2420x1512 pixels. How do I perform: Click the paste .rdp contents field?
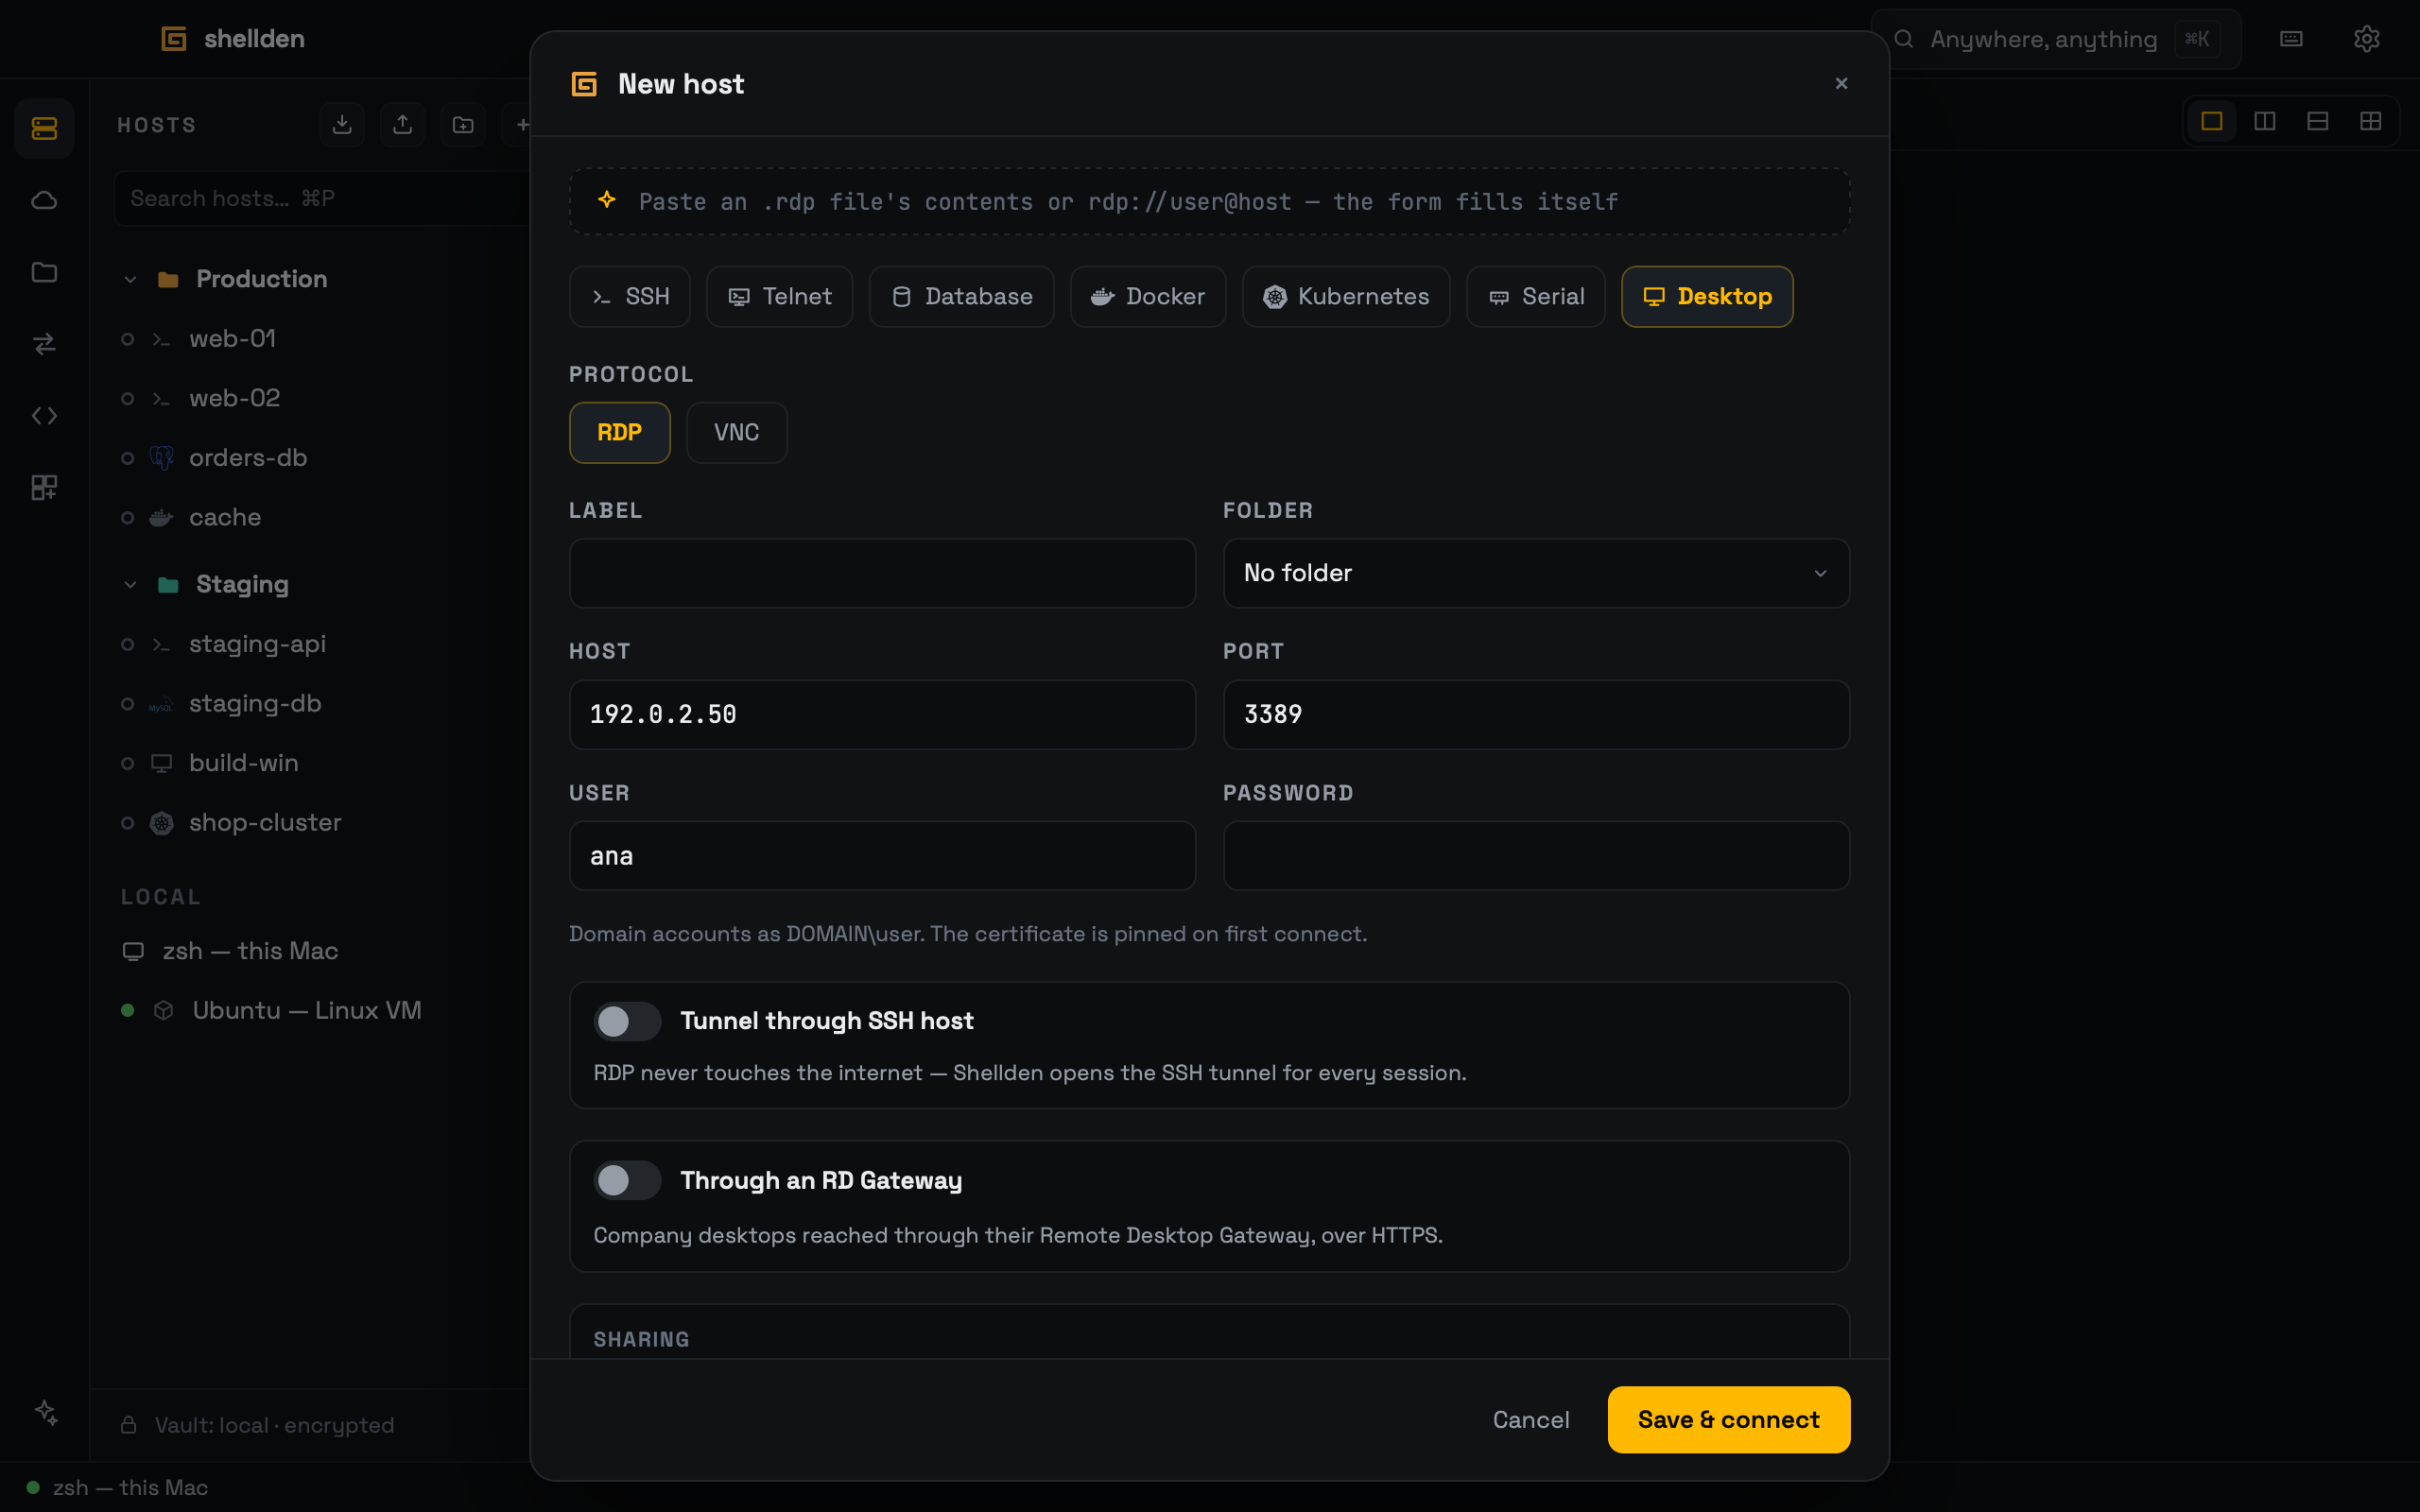point(1209,201)
